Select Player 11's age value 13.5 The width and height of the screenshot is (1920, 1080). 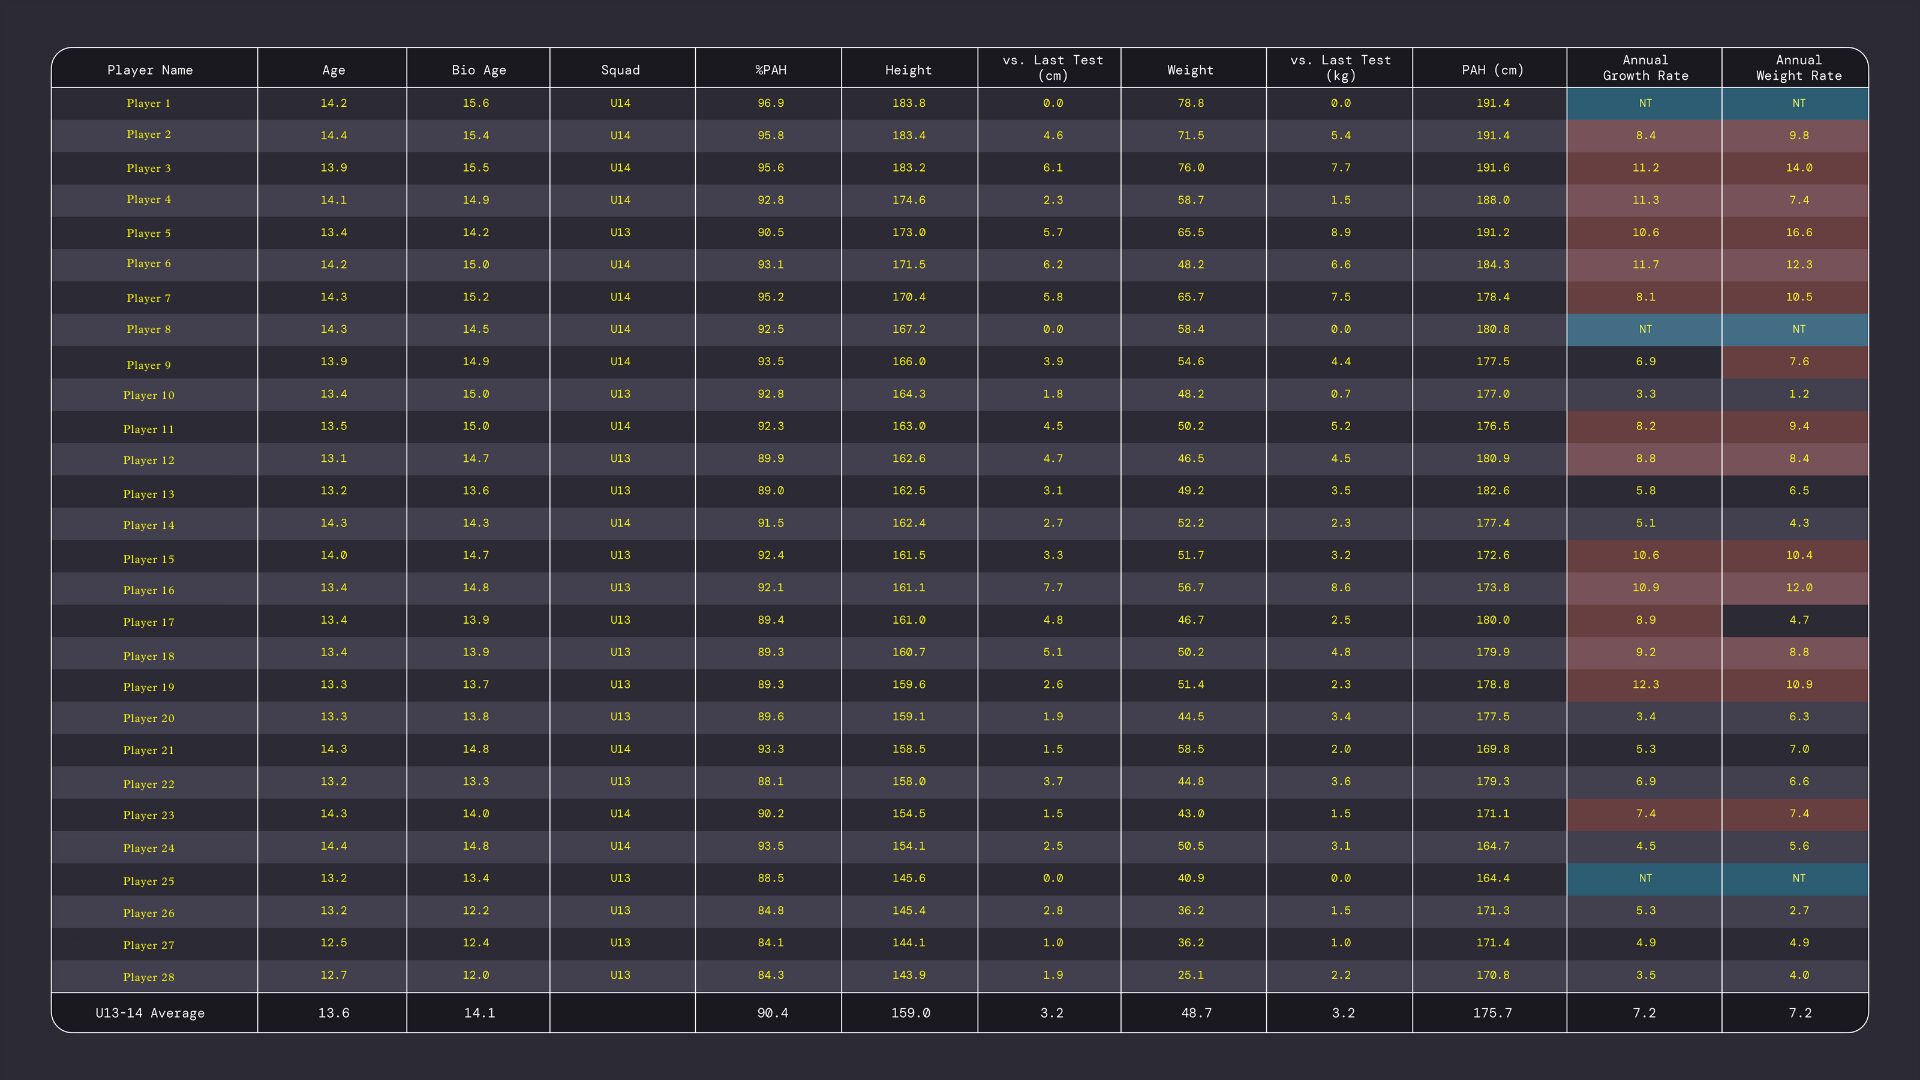pos(333,426)
